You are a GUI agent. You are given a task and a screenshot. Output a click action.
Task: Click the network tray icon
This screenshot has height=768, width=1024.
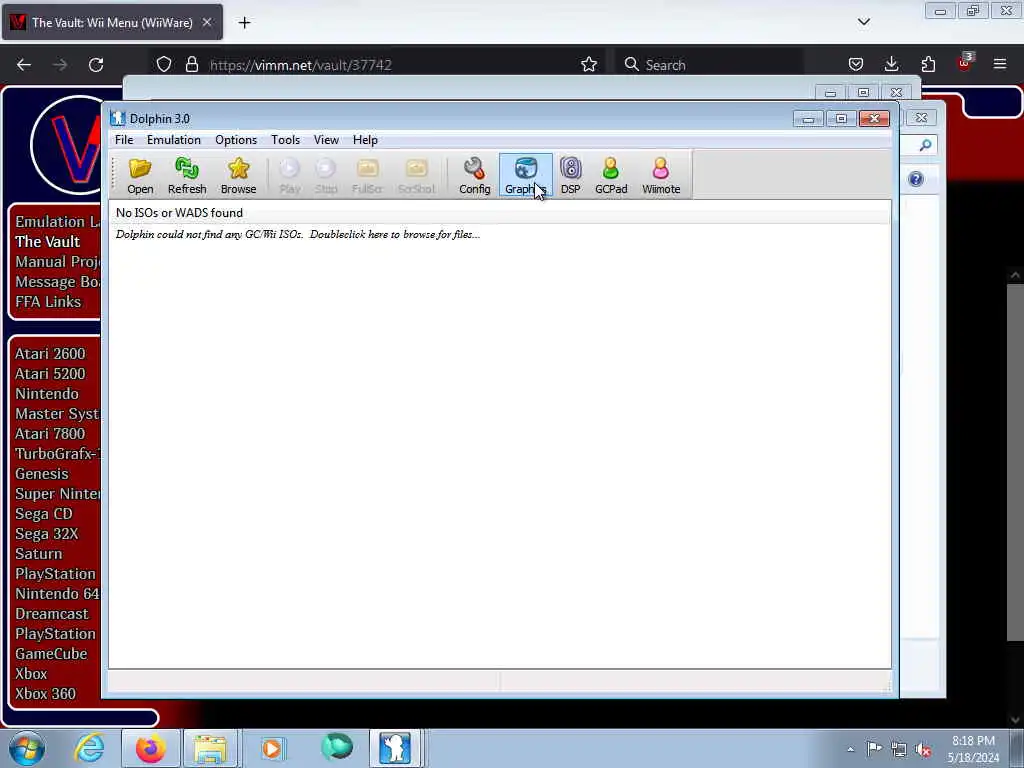pos(899,749)
